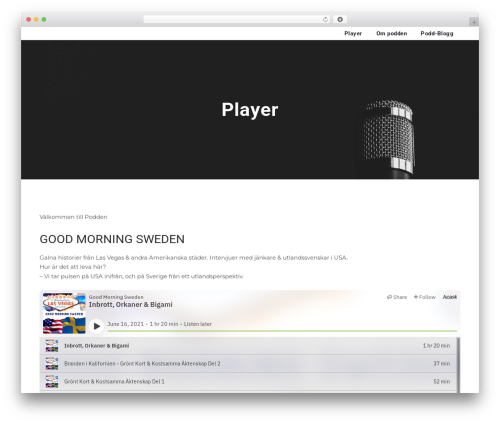Click the Share button in the podcast player

point(397,297)
